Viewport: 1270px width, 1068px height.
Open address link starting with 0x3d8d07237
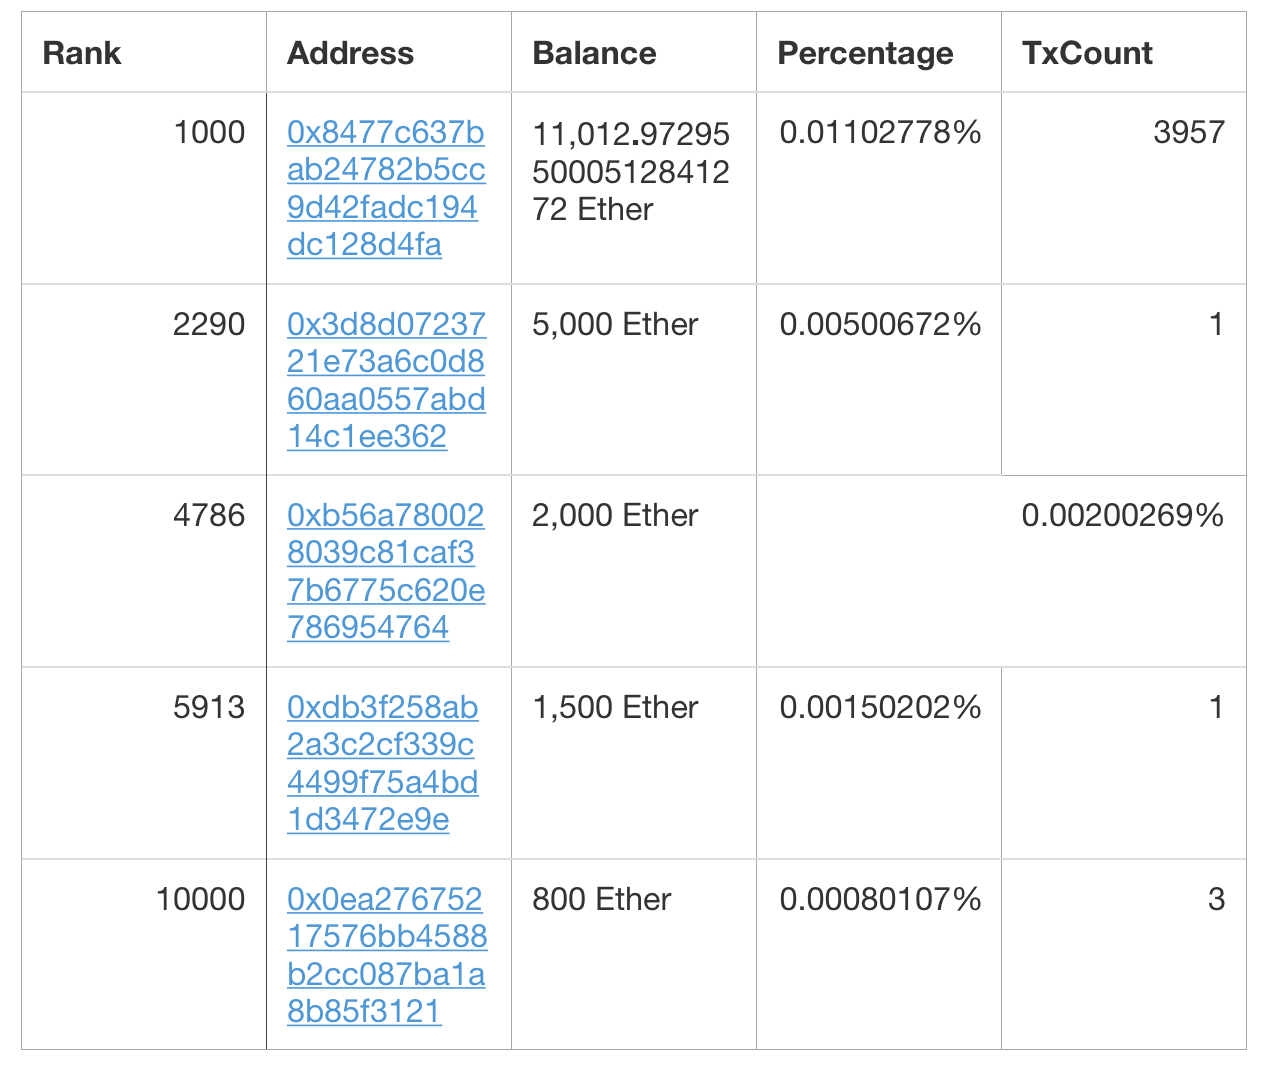coord(386,380)
